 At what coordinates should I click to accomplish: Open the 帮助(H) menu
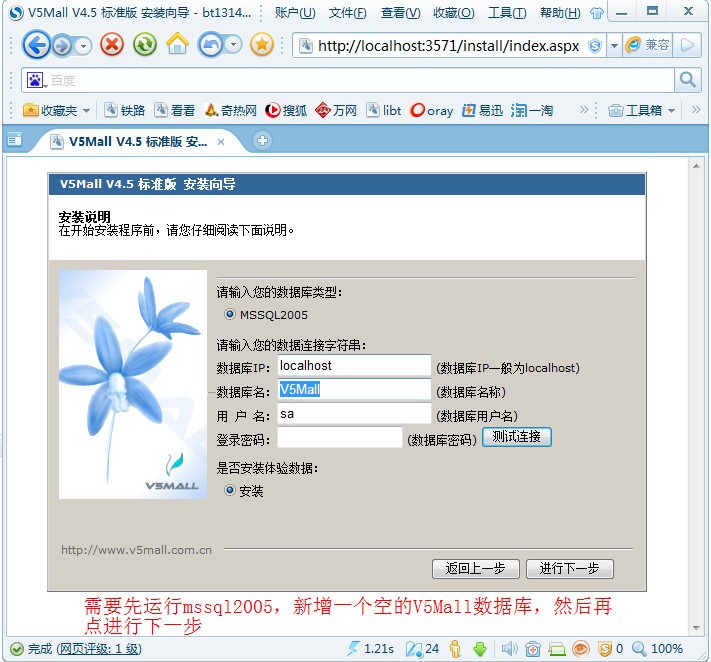point(560,13)
